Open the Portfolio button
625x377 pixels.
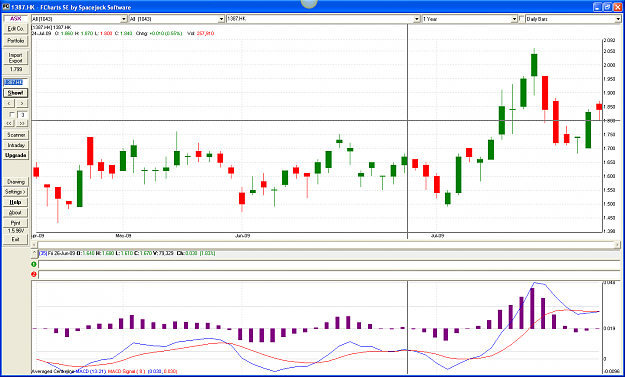(x=16, y=41)
